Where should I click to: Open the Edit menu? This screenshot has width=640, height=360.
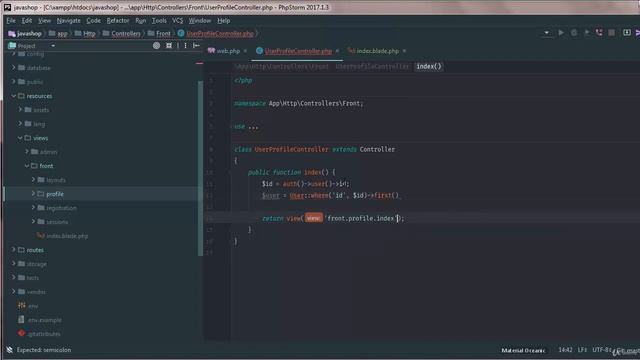click(x=27, y=20)
